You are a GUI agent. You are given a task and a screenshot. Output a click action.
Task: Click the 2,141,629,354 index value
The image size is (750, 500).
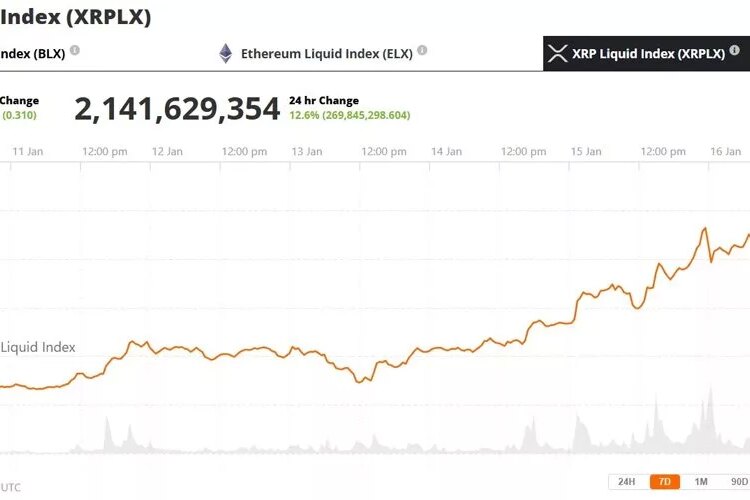tap(177, 109)
